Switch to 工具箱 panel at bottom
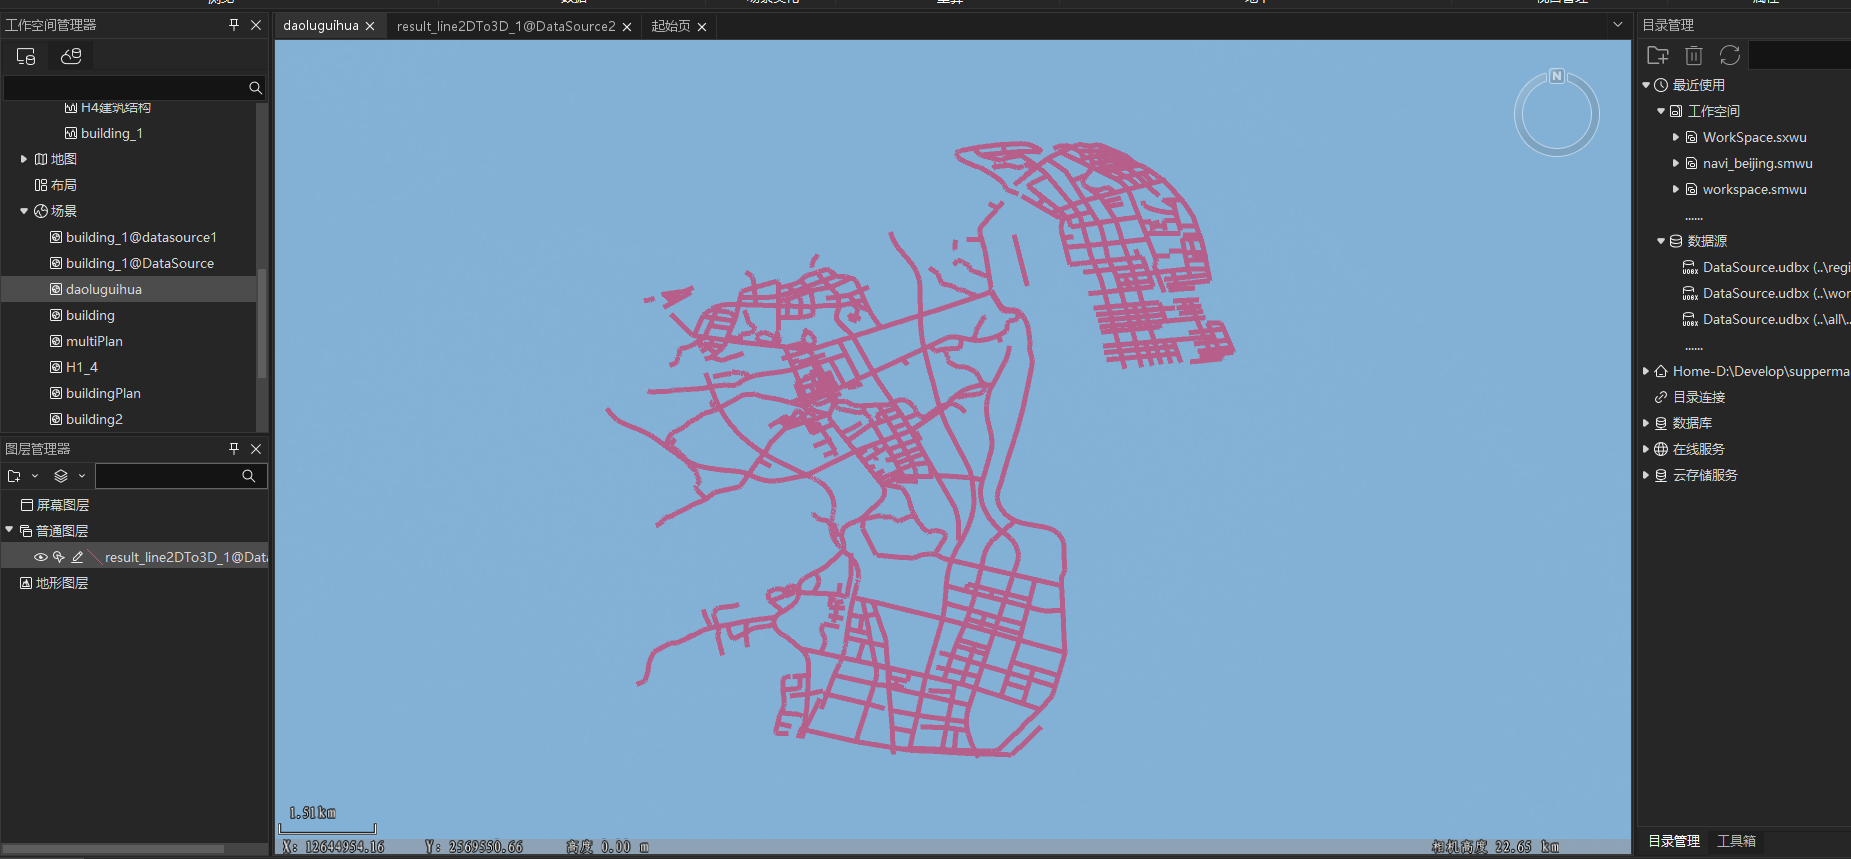The image size is (1851, 859). 1736,841
